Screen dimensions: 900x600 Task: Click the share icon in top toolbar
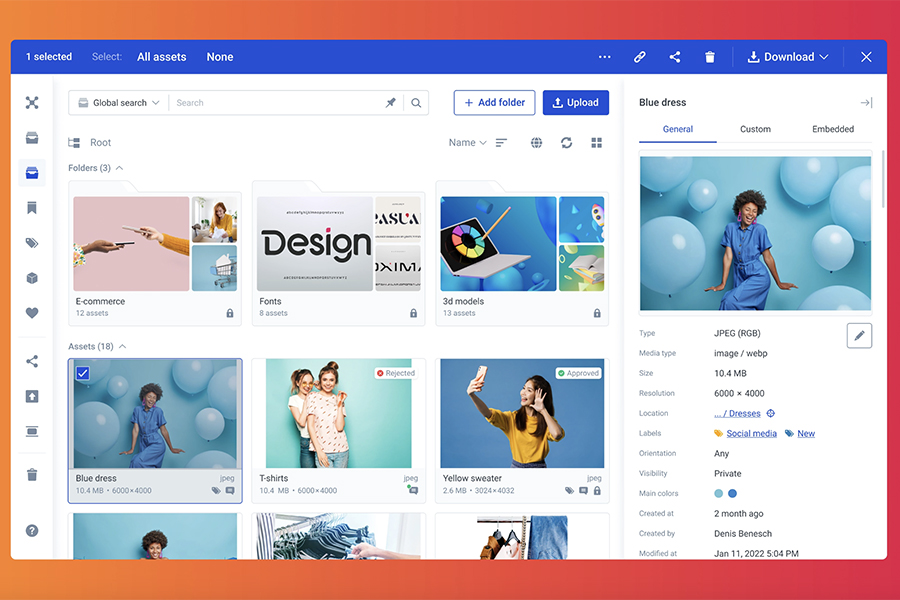coord(675,57)
